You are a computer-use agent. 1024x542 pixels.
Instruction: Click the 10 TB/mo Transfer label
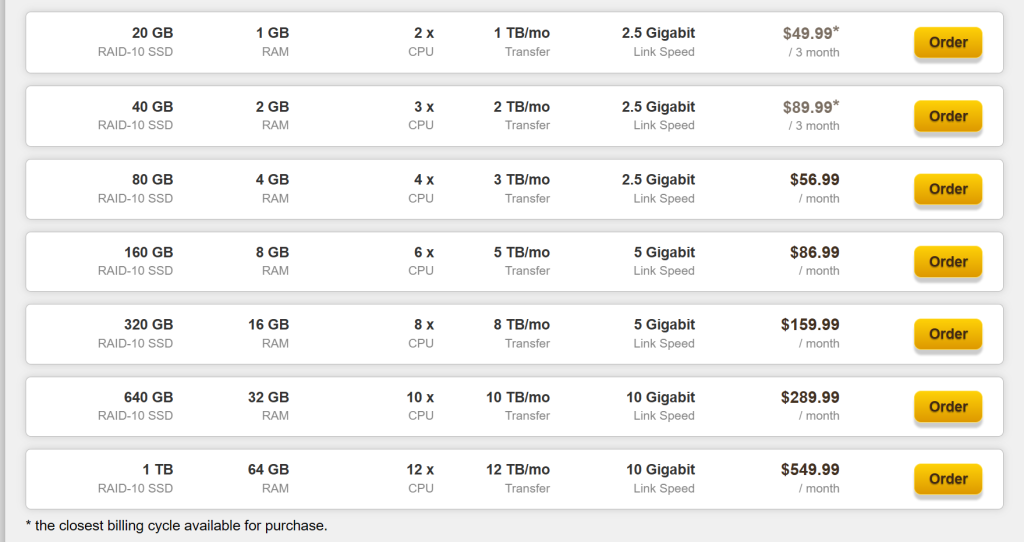click(518, 406)
